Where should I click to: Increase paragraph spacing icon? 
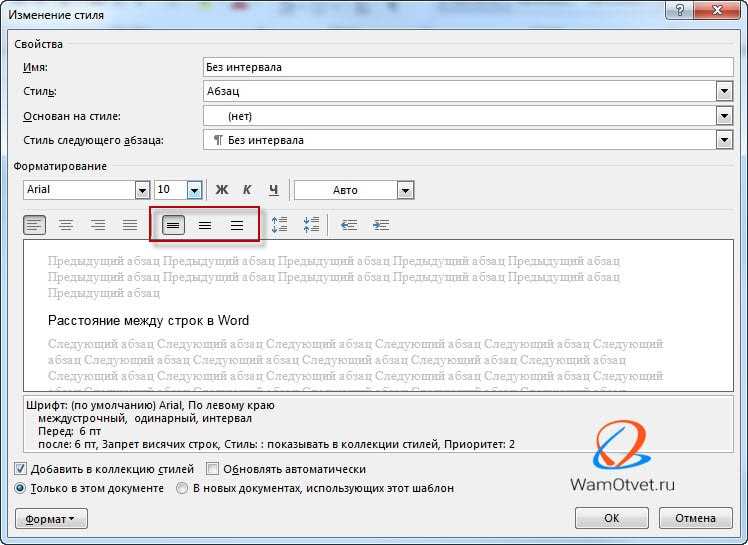(280, 225)
